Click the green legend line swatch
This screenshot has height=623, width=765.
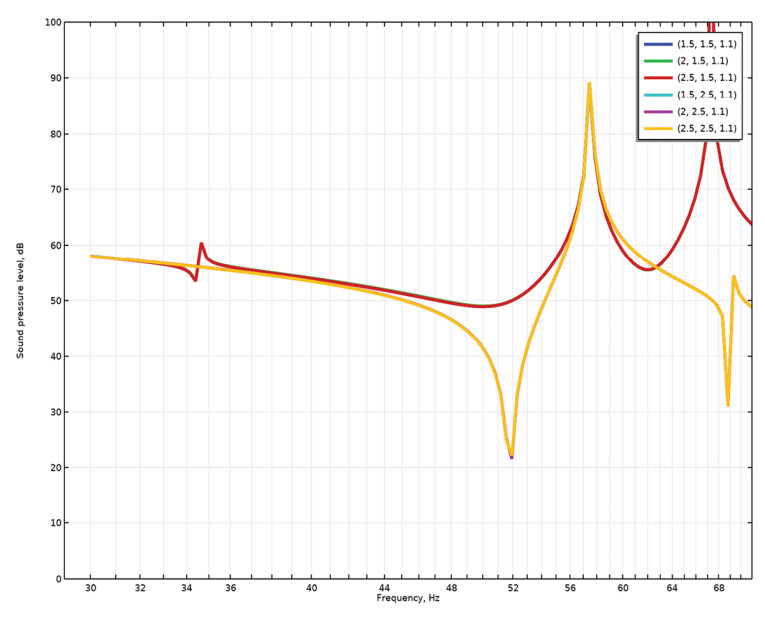[657, 61]
